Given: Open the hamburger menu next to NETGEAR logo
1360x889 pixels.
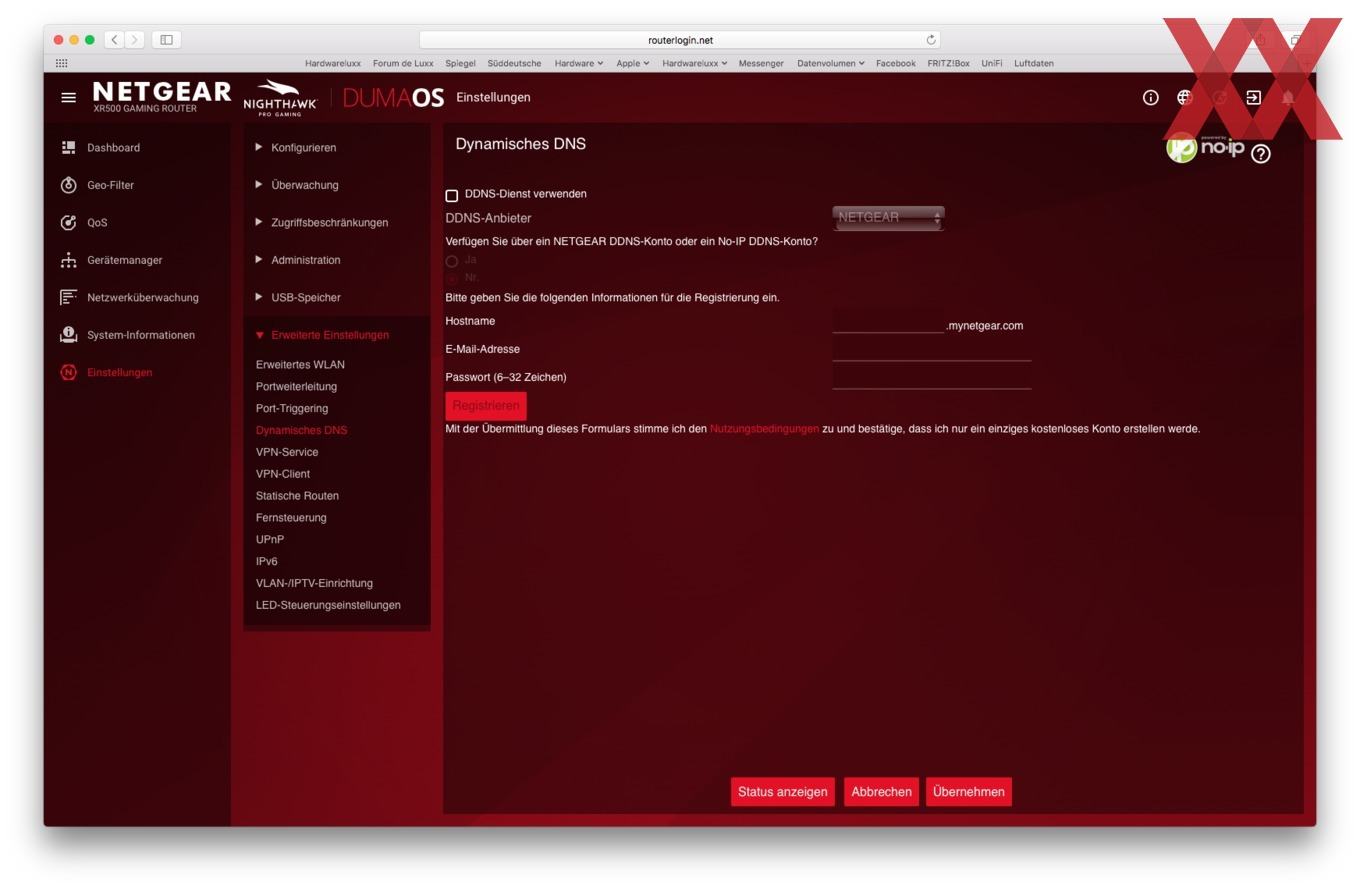Looking at the screenshot, I should pyautogui.click(x=68, y=98).
